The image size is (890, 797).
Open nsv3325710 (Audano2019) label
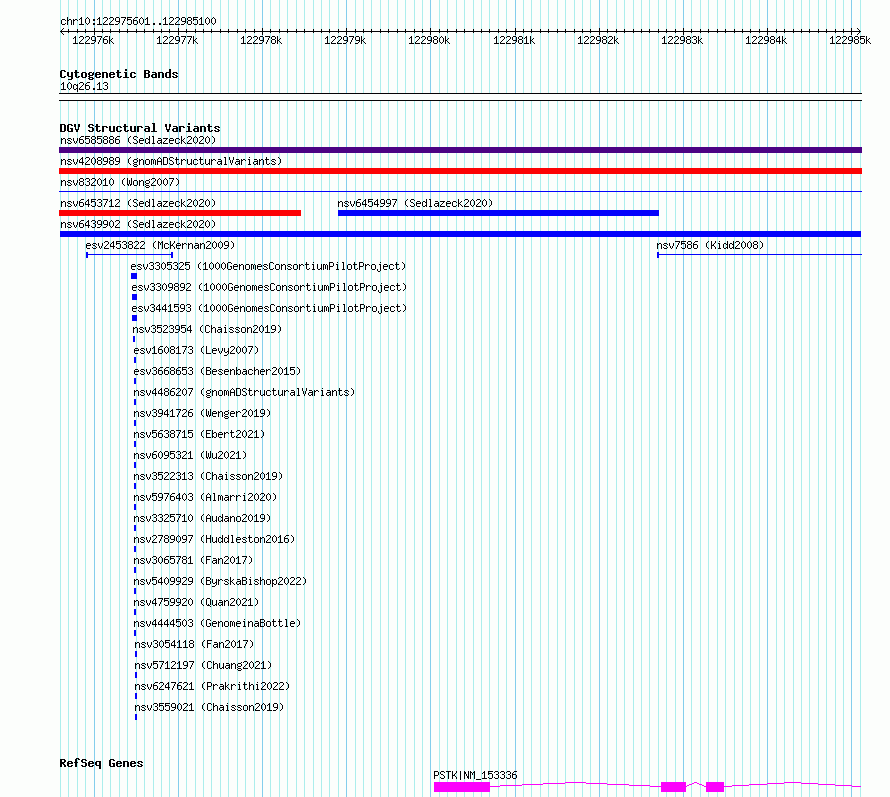(202, 518)
